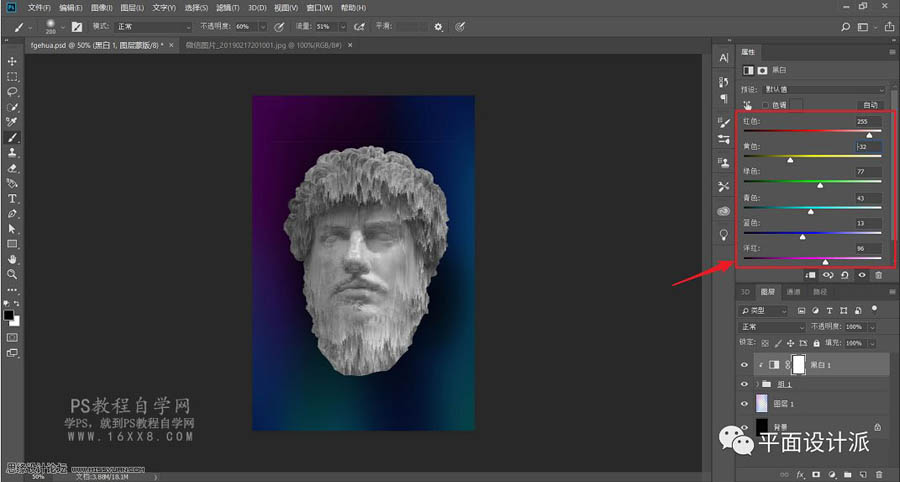900x482 pixels.
Task: Hide the 图层 1 layer via eye icon
Action: click(x=744, y=403)
